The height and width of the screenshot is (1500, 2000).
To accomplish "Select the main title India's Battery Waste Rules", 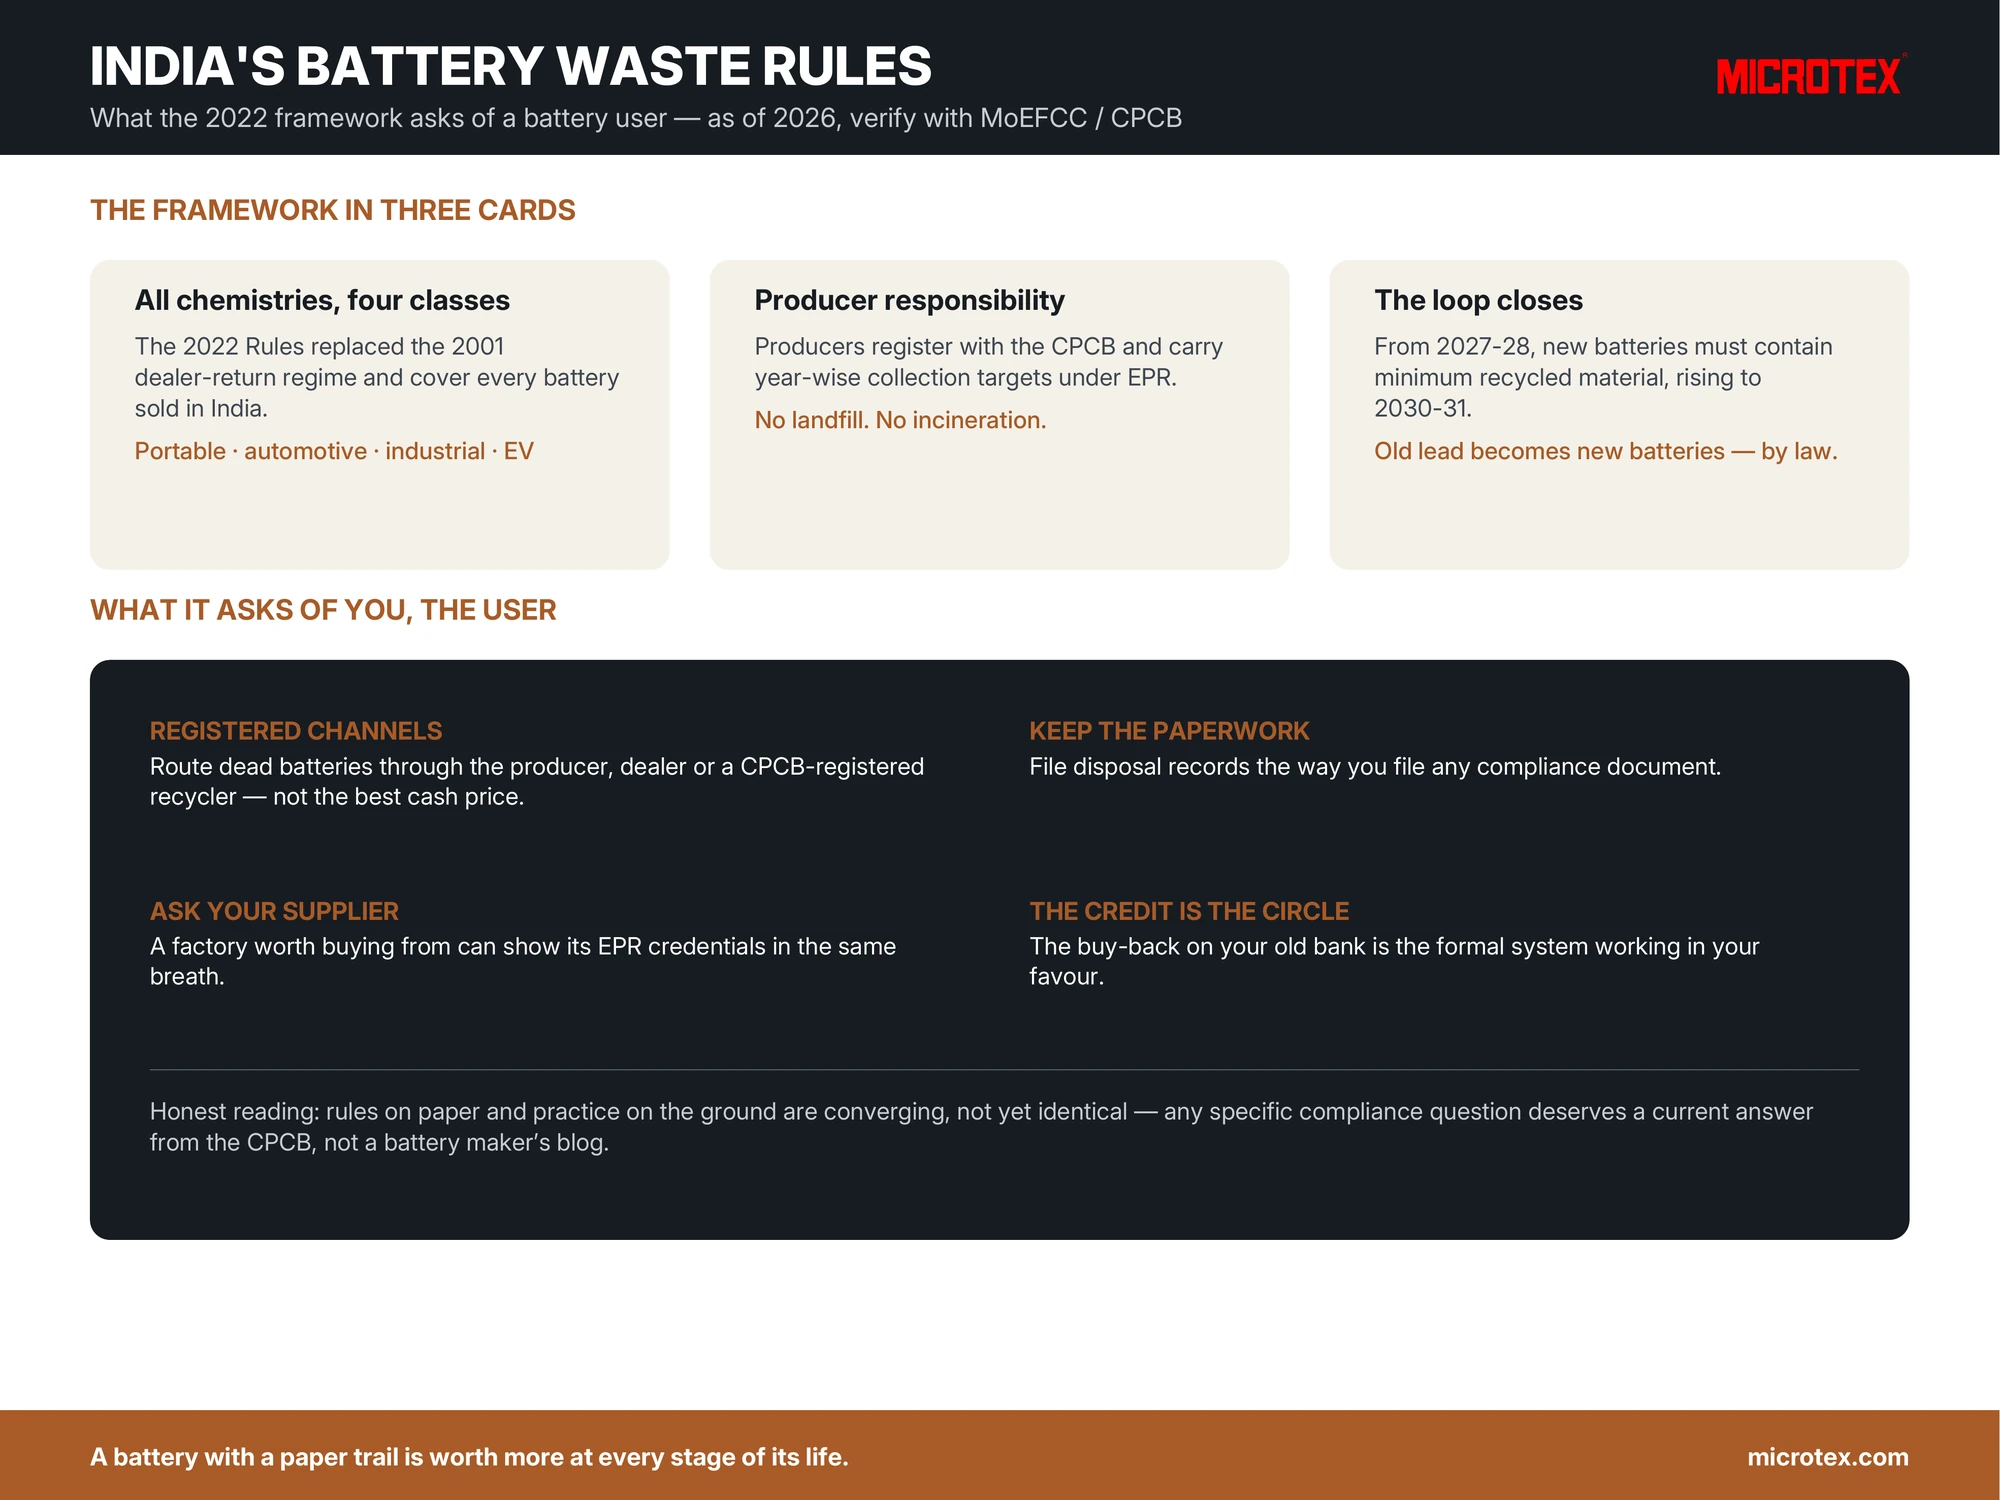I will coord(511,66).
